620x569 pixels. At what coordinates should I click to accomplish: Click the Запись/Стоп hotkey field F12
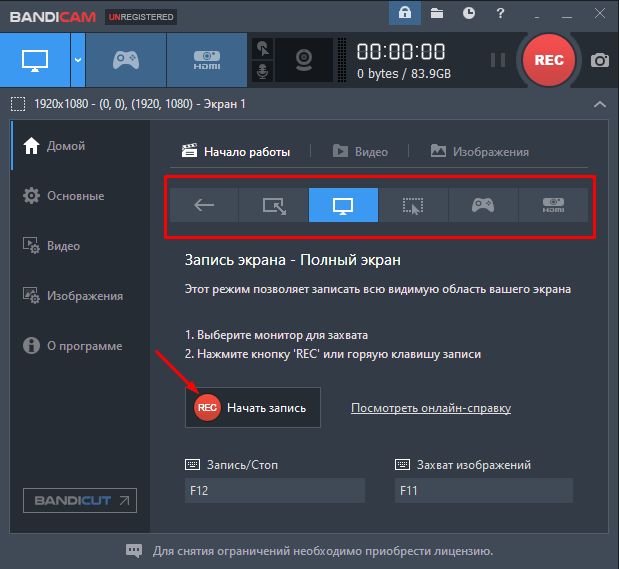point(275,490)
